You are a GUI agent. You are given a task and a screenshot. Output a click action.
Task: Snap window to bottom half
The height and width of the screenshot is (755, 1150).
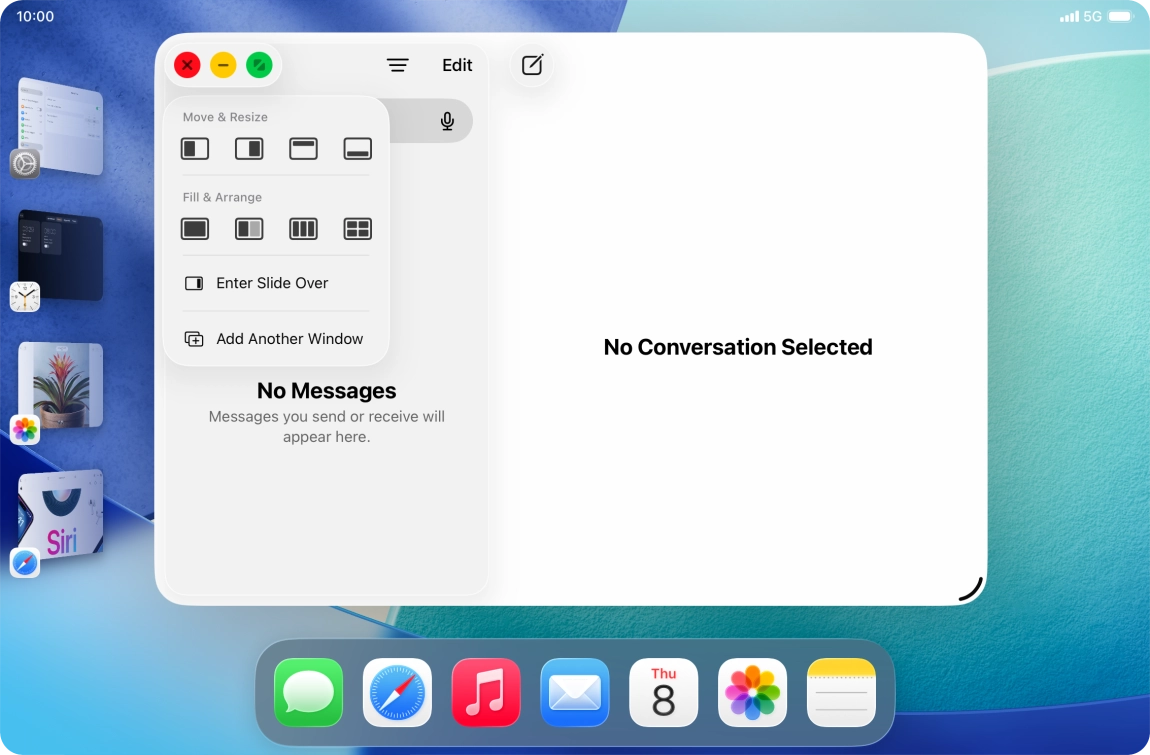(x=357, y=148)
